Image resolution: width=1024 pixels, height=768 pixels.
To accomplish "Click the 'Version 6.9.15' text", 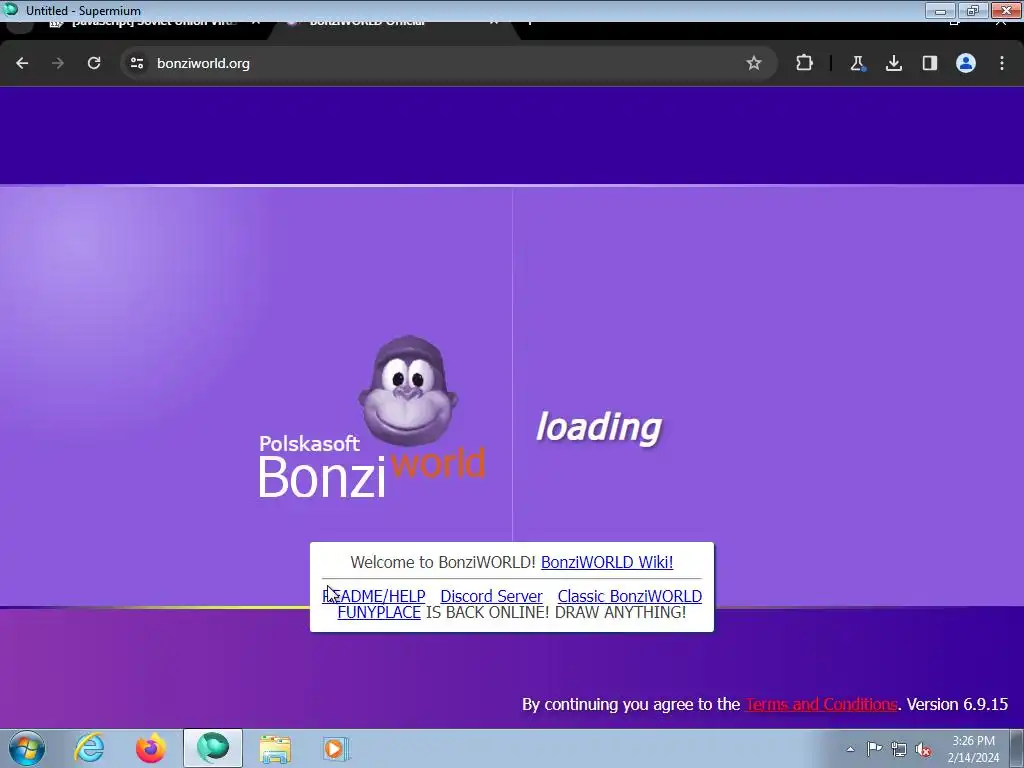I will point(957,704).
